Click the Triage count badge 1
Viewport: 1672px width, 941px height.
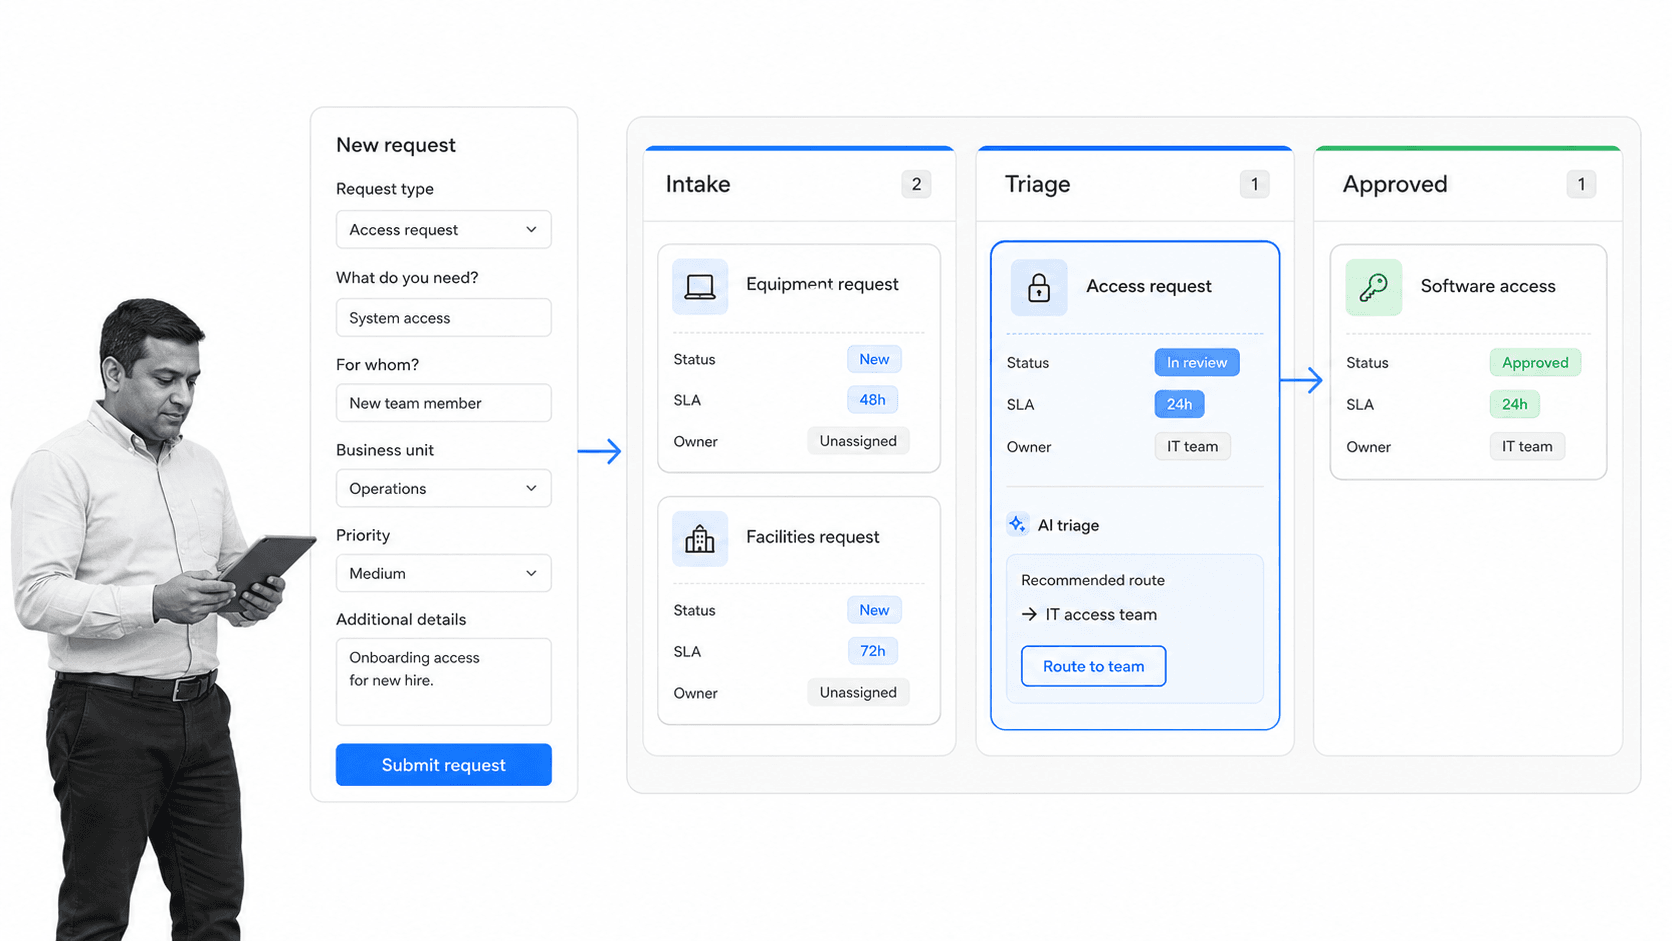tap(1254, 184)
